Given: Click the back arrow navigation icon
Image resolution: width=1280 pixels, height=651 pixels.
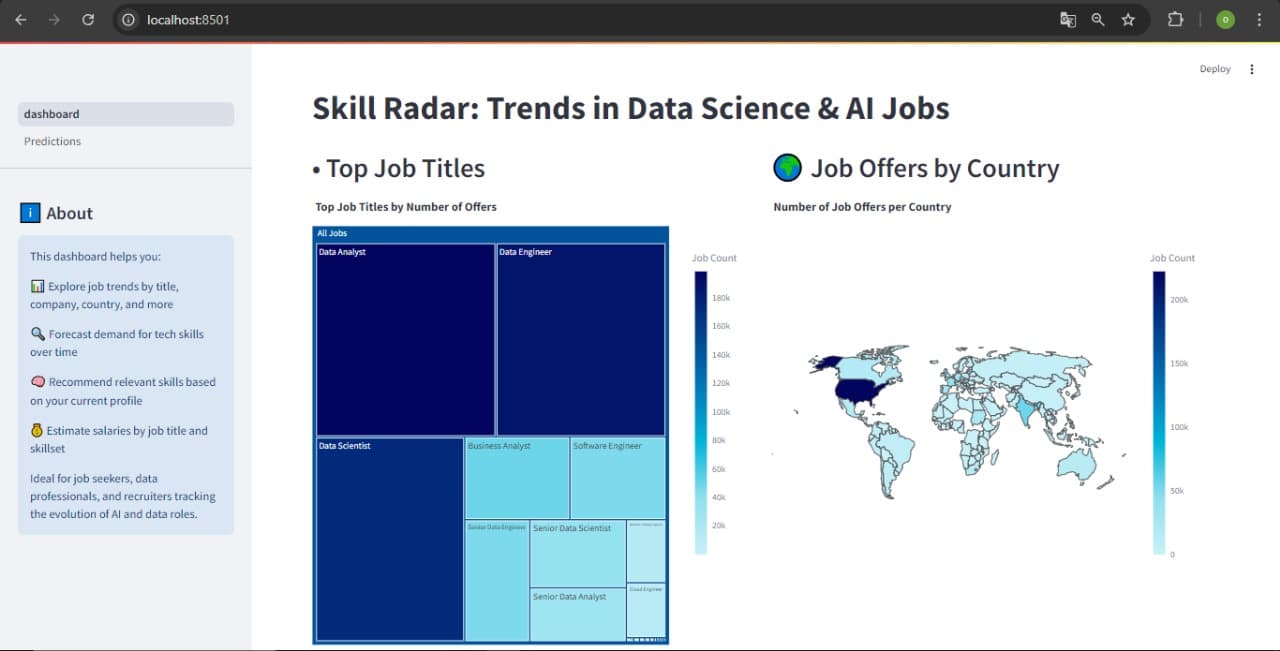Looking at the screenshot, I should [x=20, y=19].
